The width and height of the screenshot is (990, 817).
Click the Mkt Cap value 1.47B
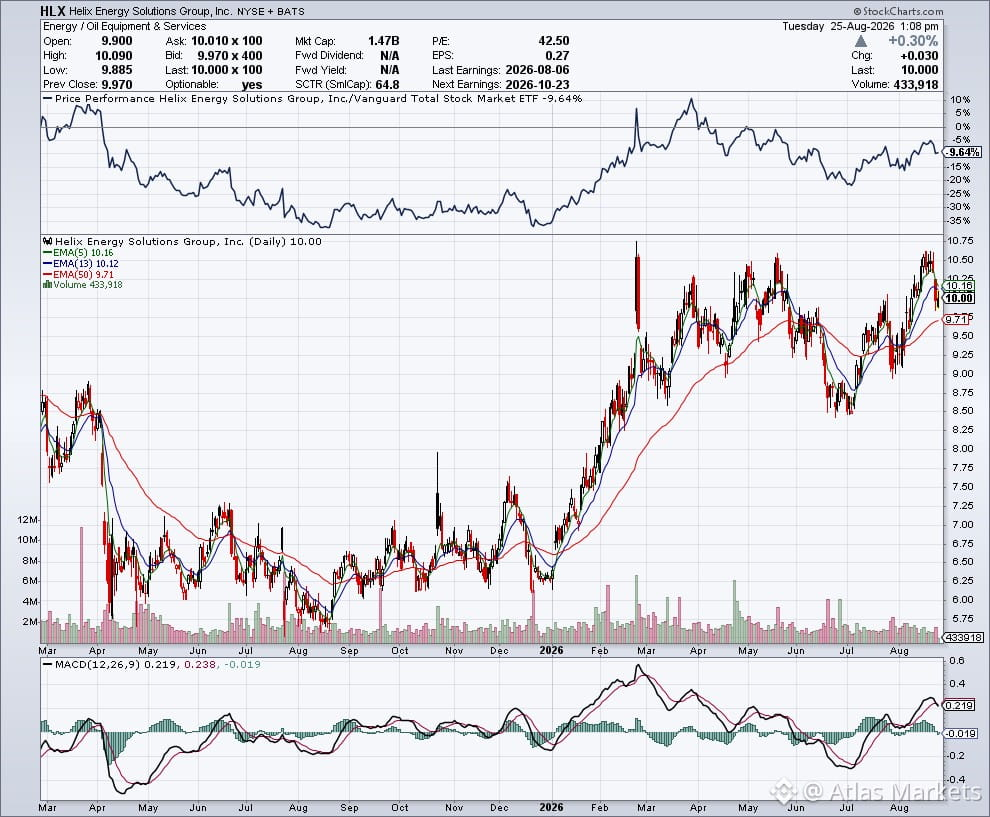[384, 41]
